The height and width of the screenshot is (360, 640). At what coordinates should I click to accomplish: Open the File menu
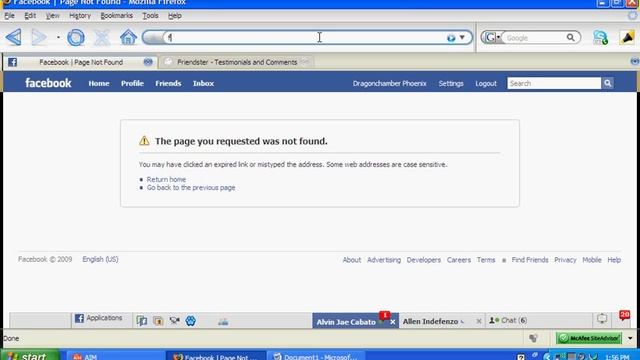click(9, 16)
